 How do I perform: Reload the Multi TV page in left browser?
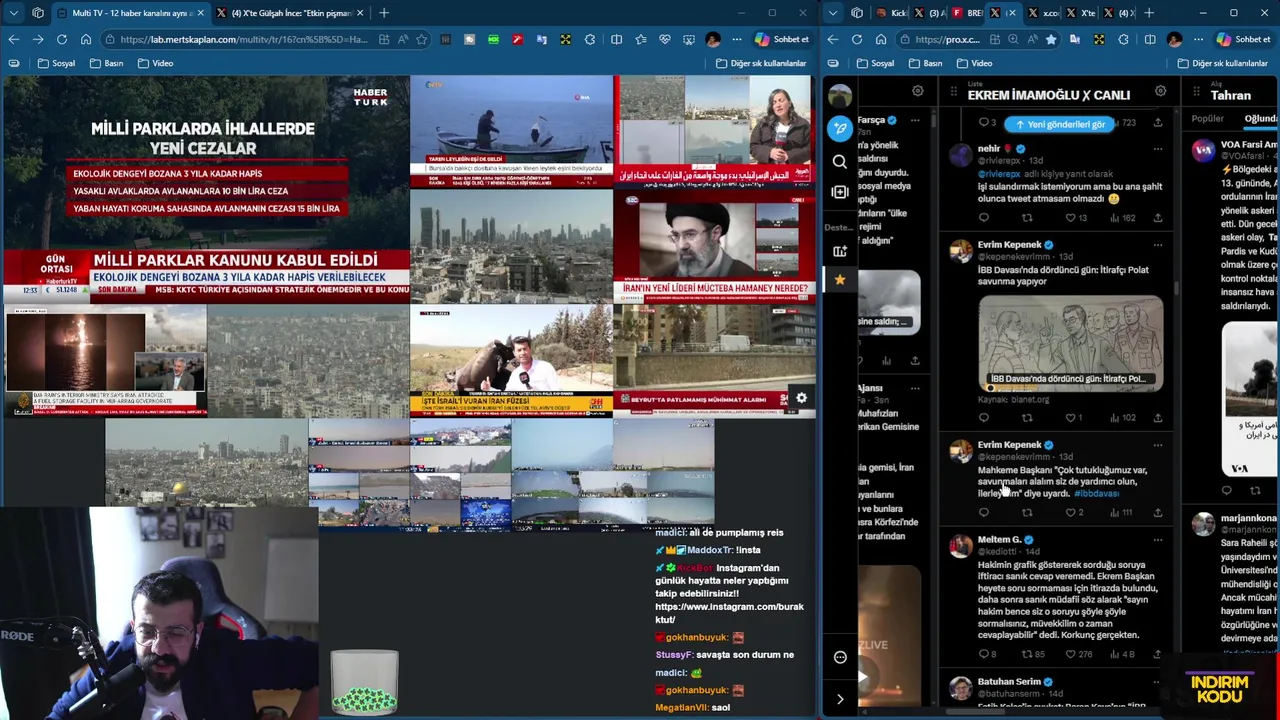[x=62, y=39]
